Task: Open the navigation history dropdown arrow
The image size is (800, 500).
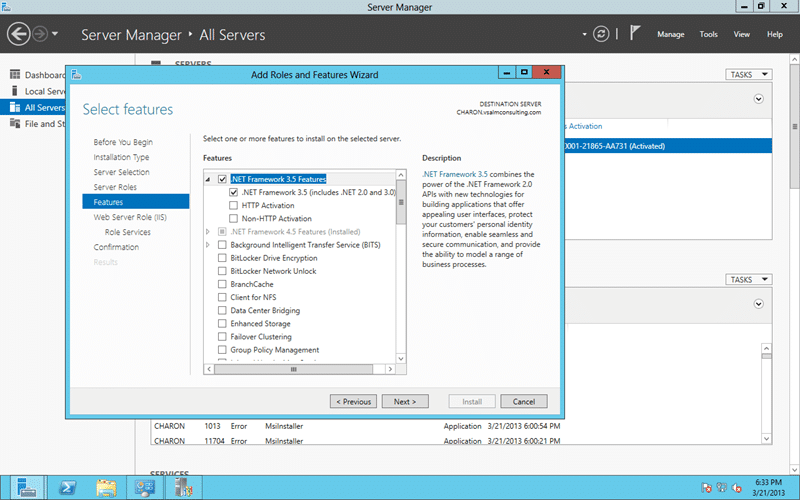Action: tap(55, 34)
